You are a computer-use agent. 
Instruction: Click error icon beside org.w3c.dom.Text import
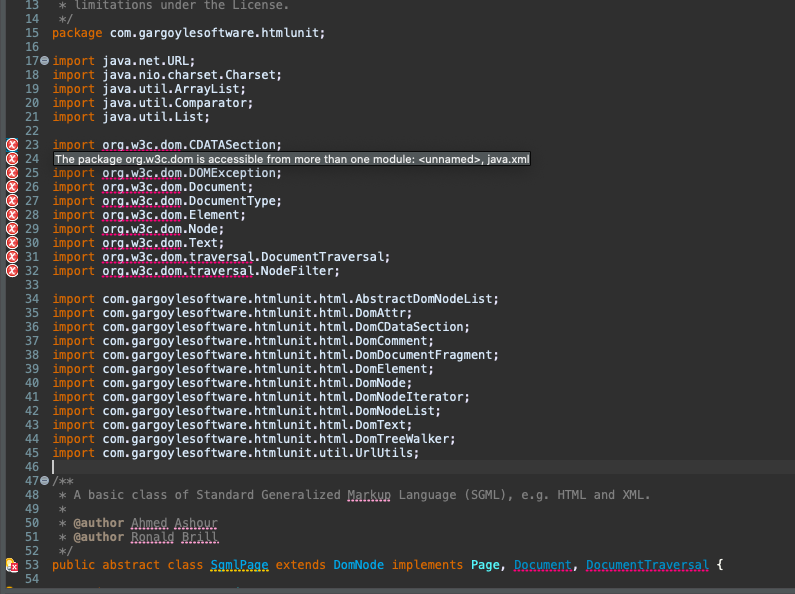click(x=12, y=243)
